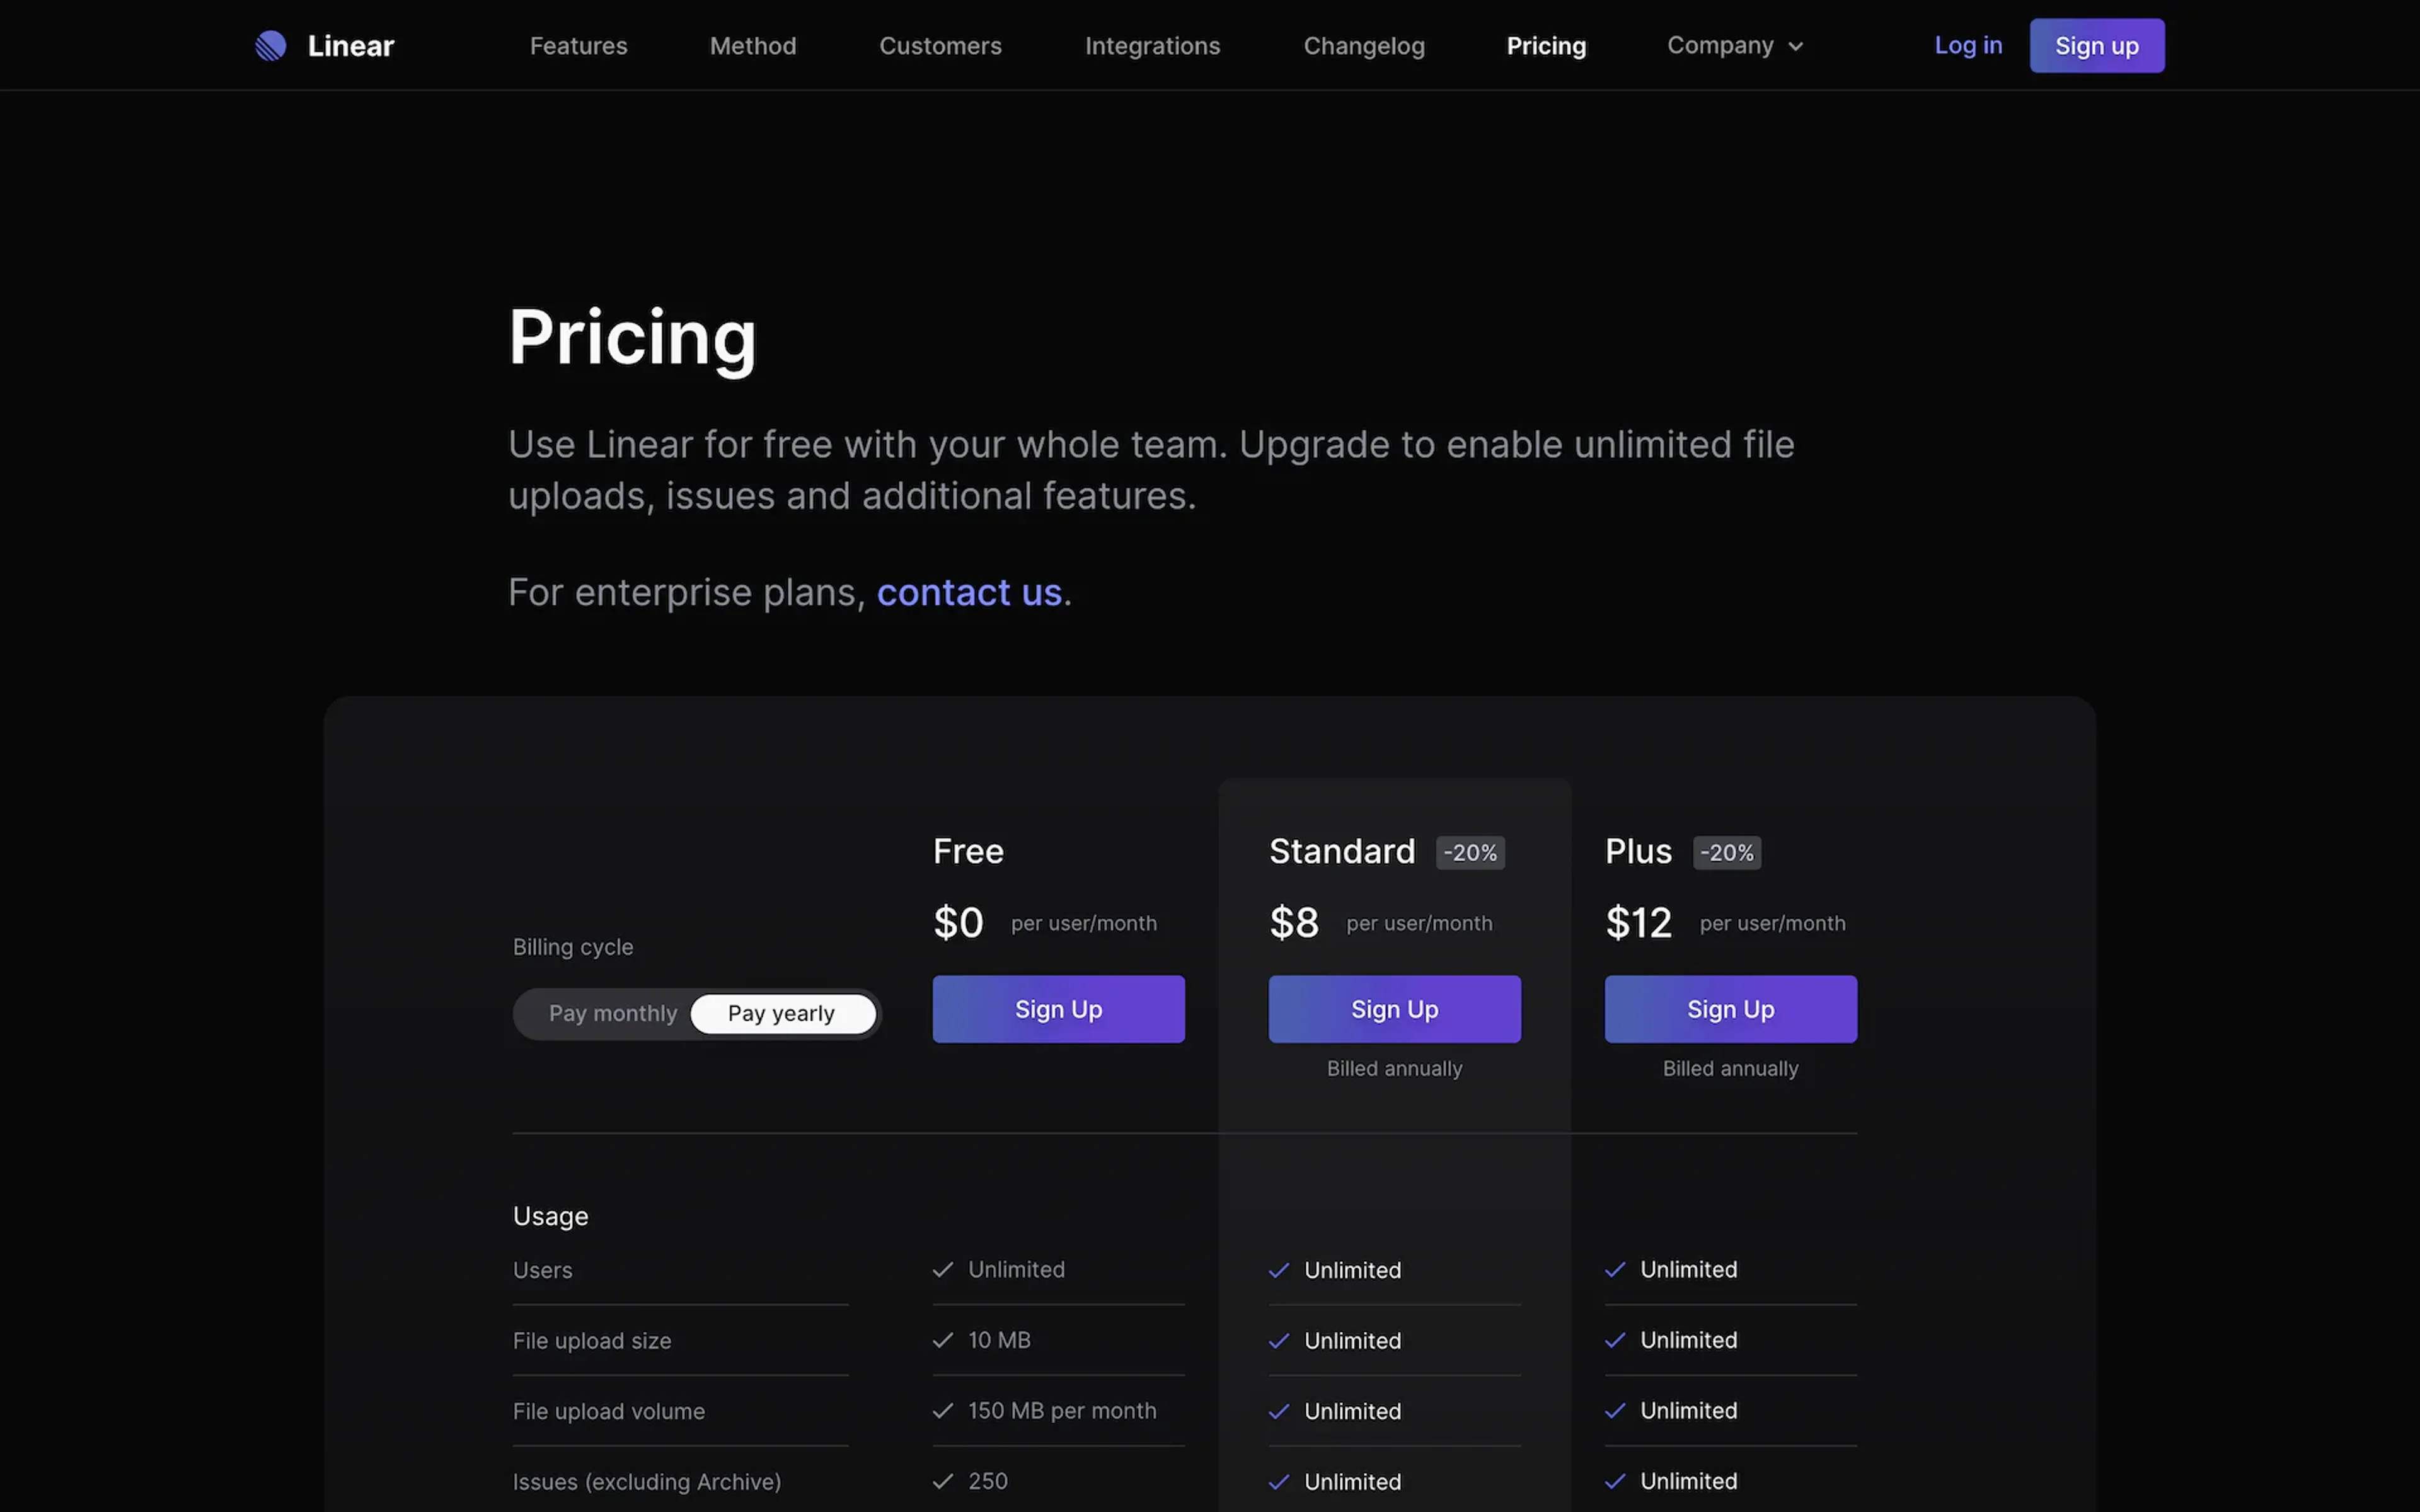Viewport: 2420px width, 1512px height.
Task: Click the Linear logo icon
Action: 270,46
